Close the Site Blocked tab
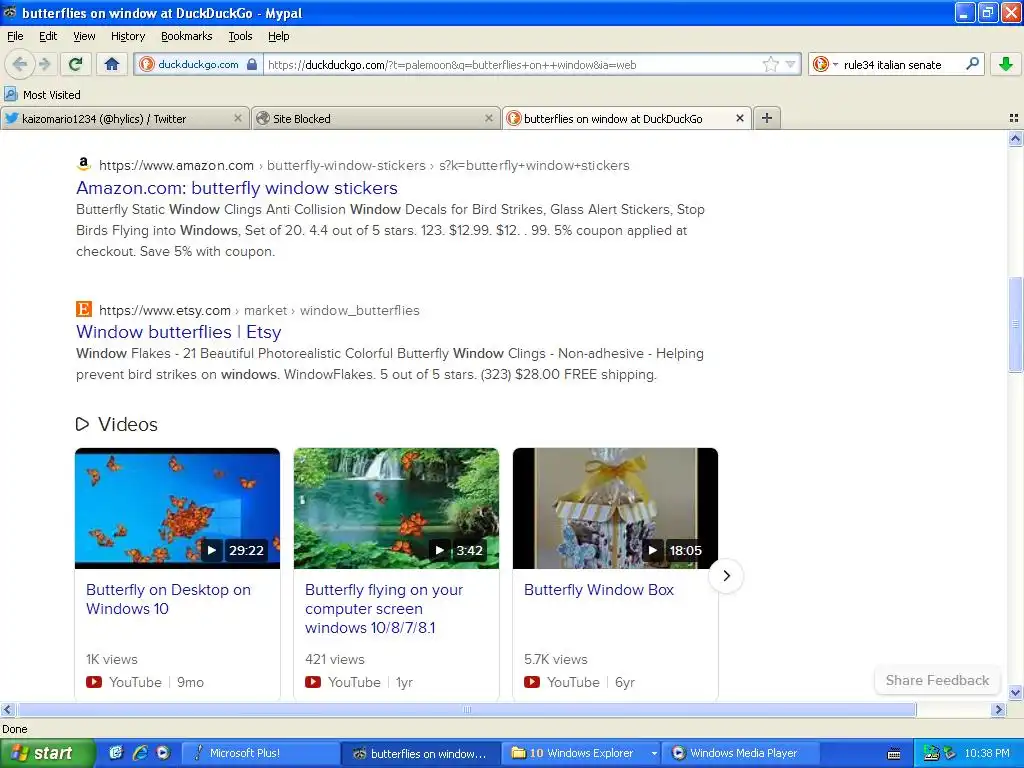Screen dimensions: 1024x768 488,118
